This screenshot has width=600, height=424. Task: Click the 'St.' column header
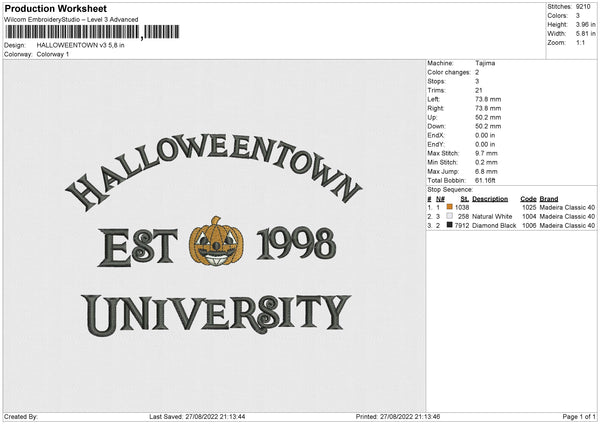tap(465, 199)
